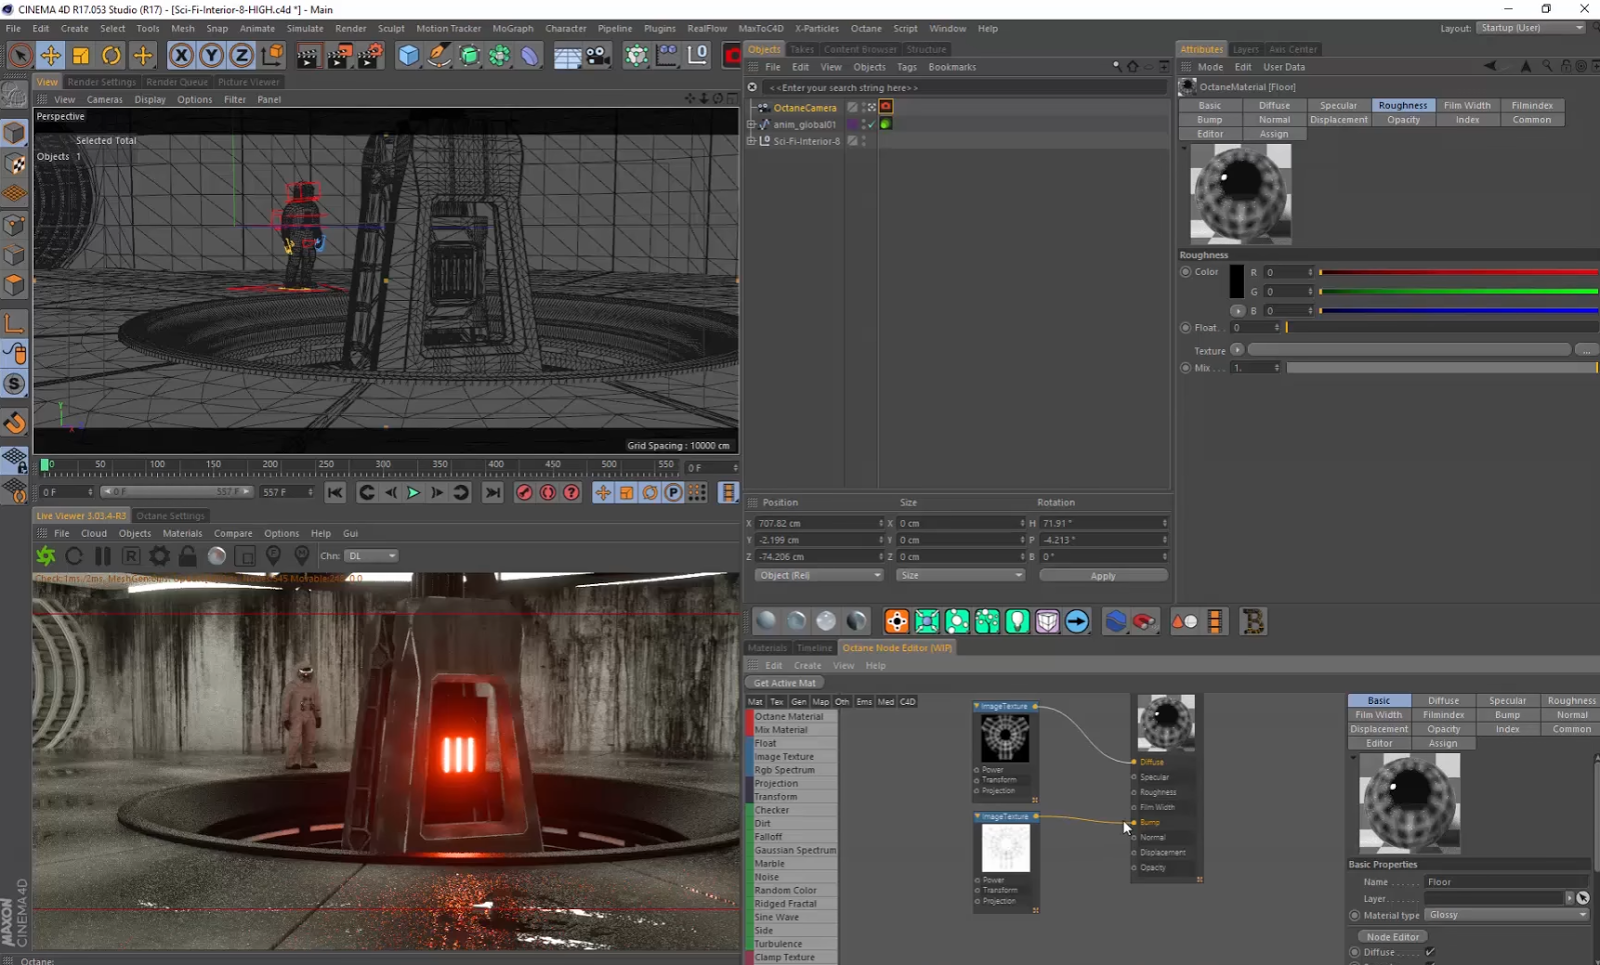The width and height of the screenshot is (1600, 965).
Task: Select the Cube primitive tool
Action: 408,56
